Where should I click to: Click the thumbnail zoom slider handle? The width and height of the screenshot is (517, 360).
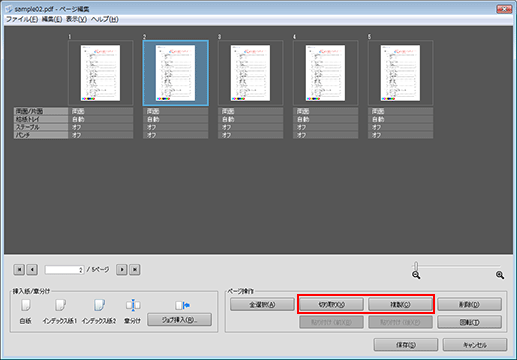point(416,266)
